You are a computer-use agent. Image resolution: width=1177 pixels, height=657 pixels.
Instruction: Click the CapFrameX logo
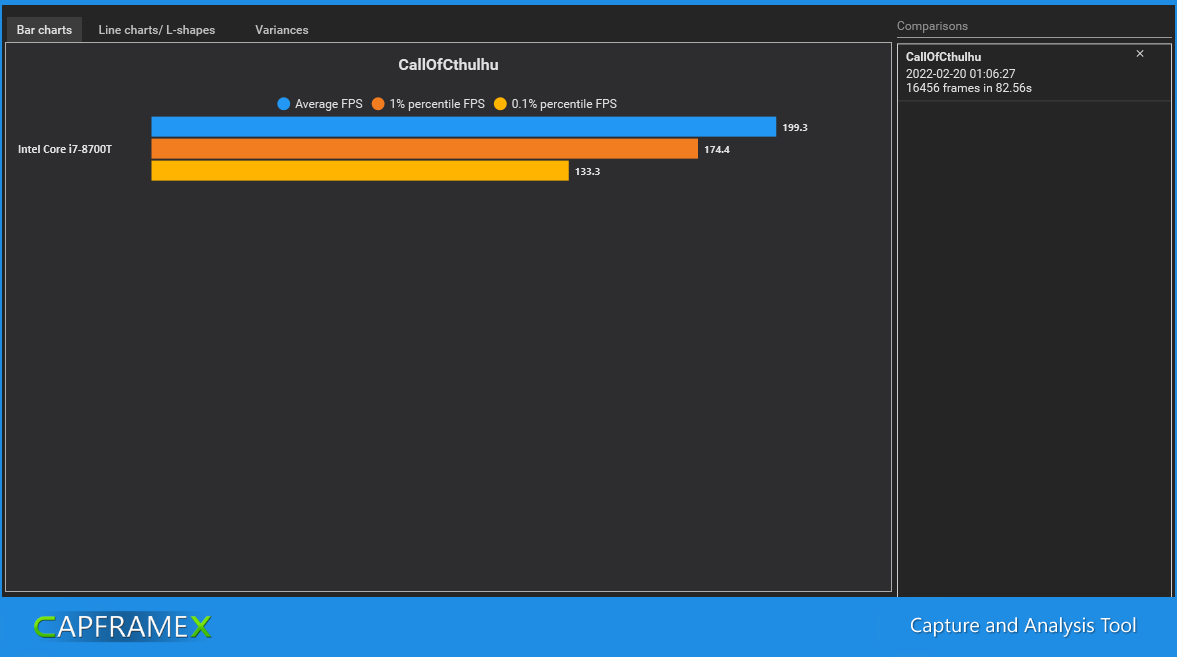pyautogui.click(x=122, y=626)
